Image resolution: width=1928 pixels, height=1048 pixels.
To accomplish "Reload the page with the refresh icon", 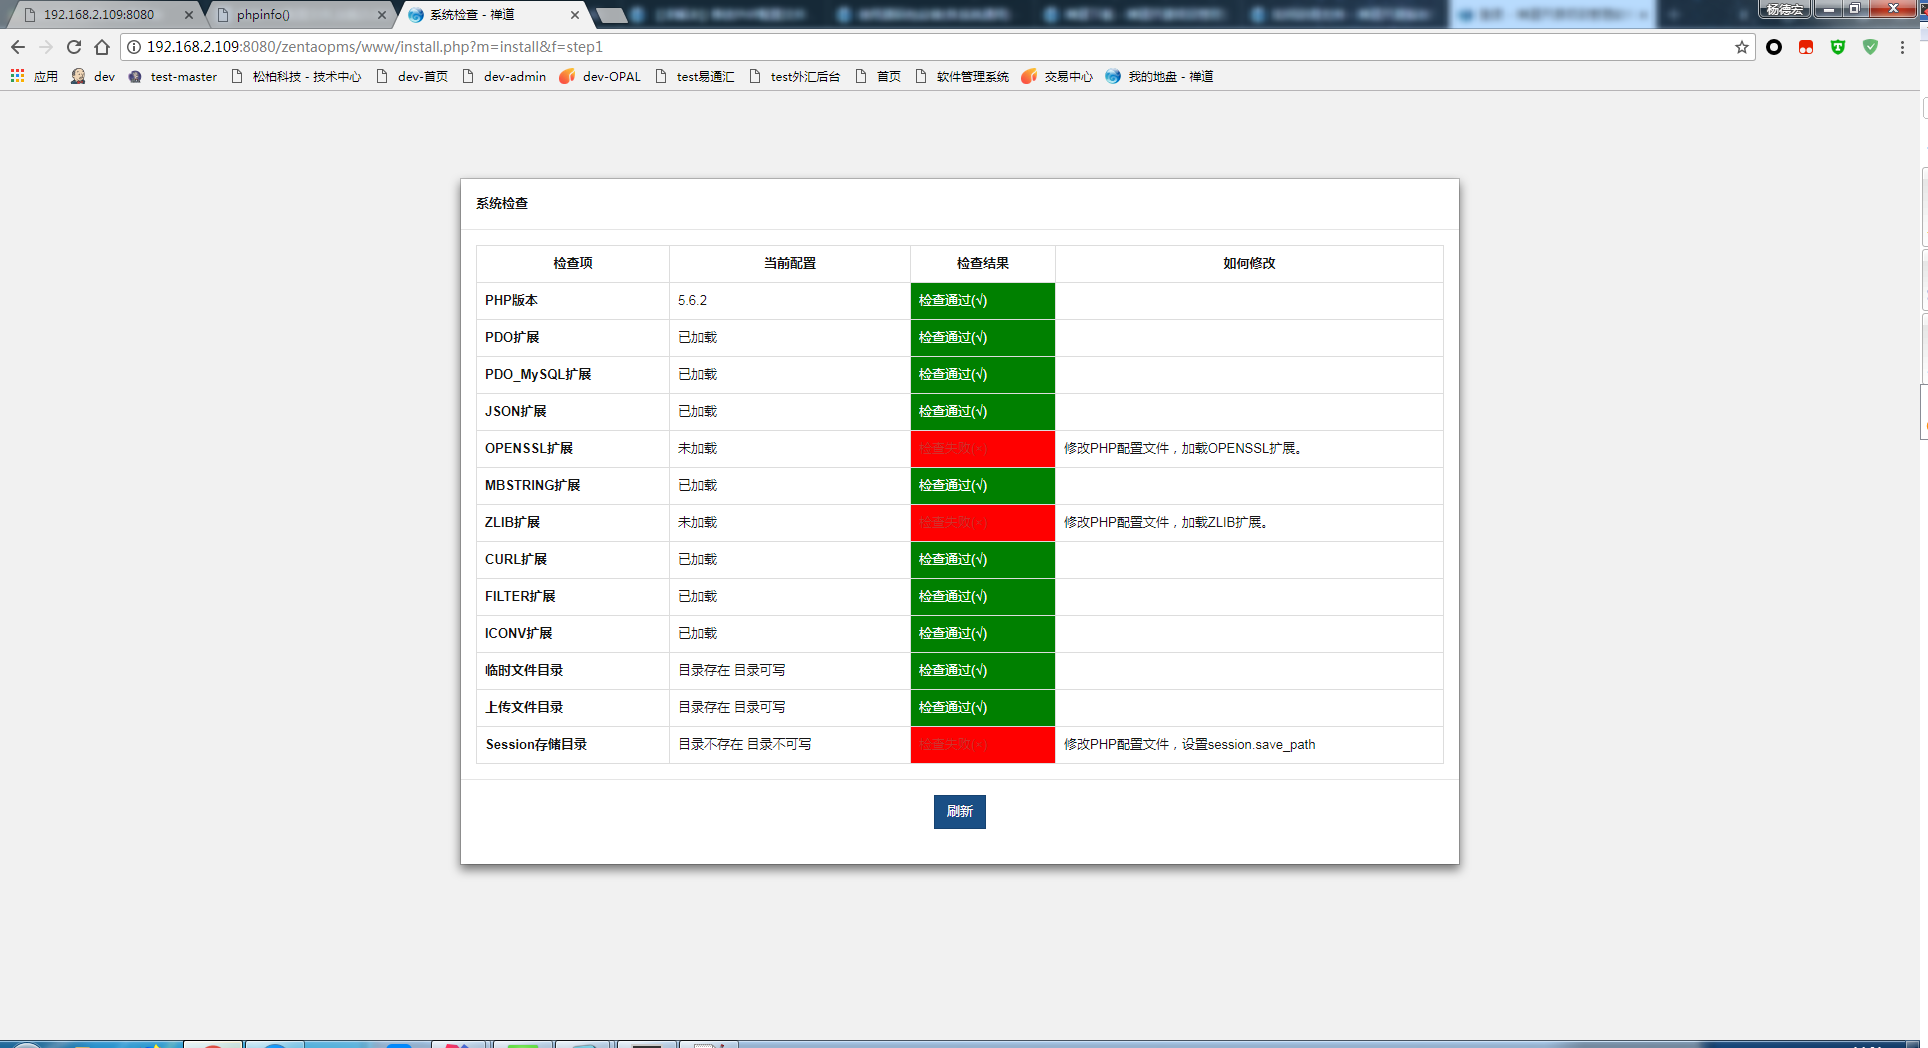I will 74,47.
